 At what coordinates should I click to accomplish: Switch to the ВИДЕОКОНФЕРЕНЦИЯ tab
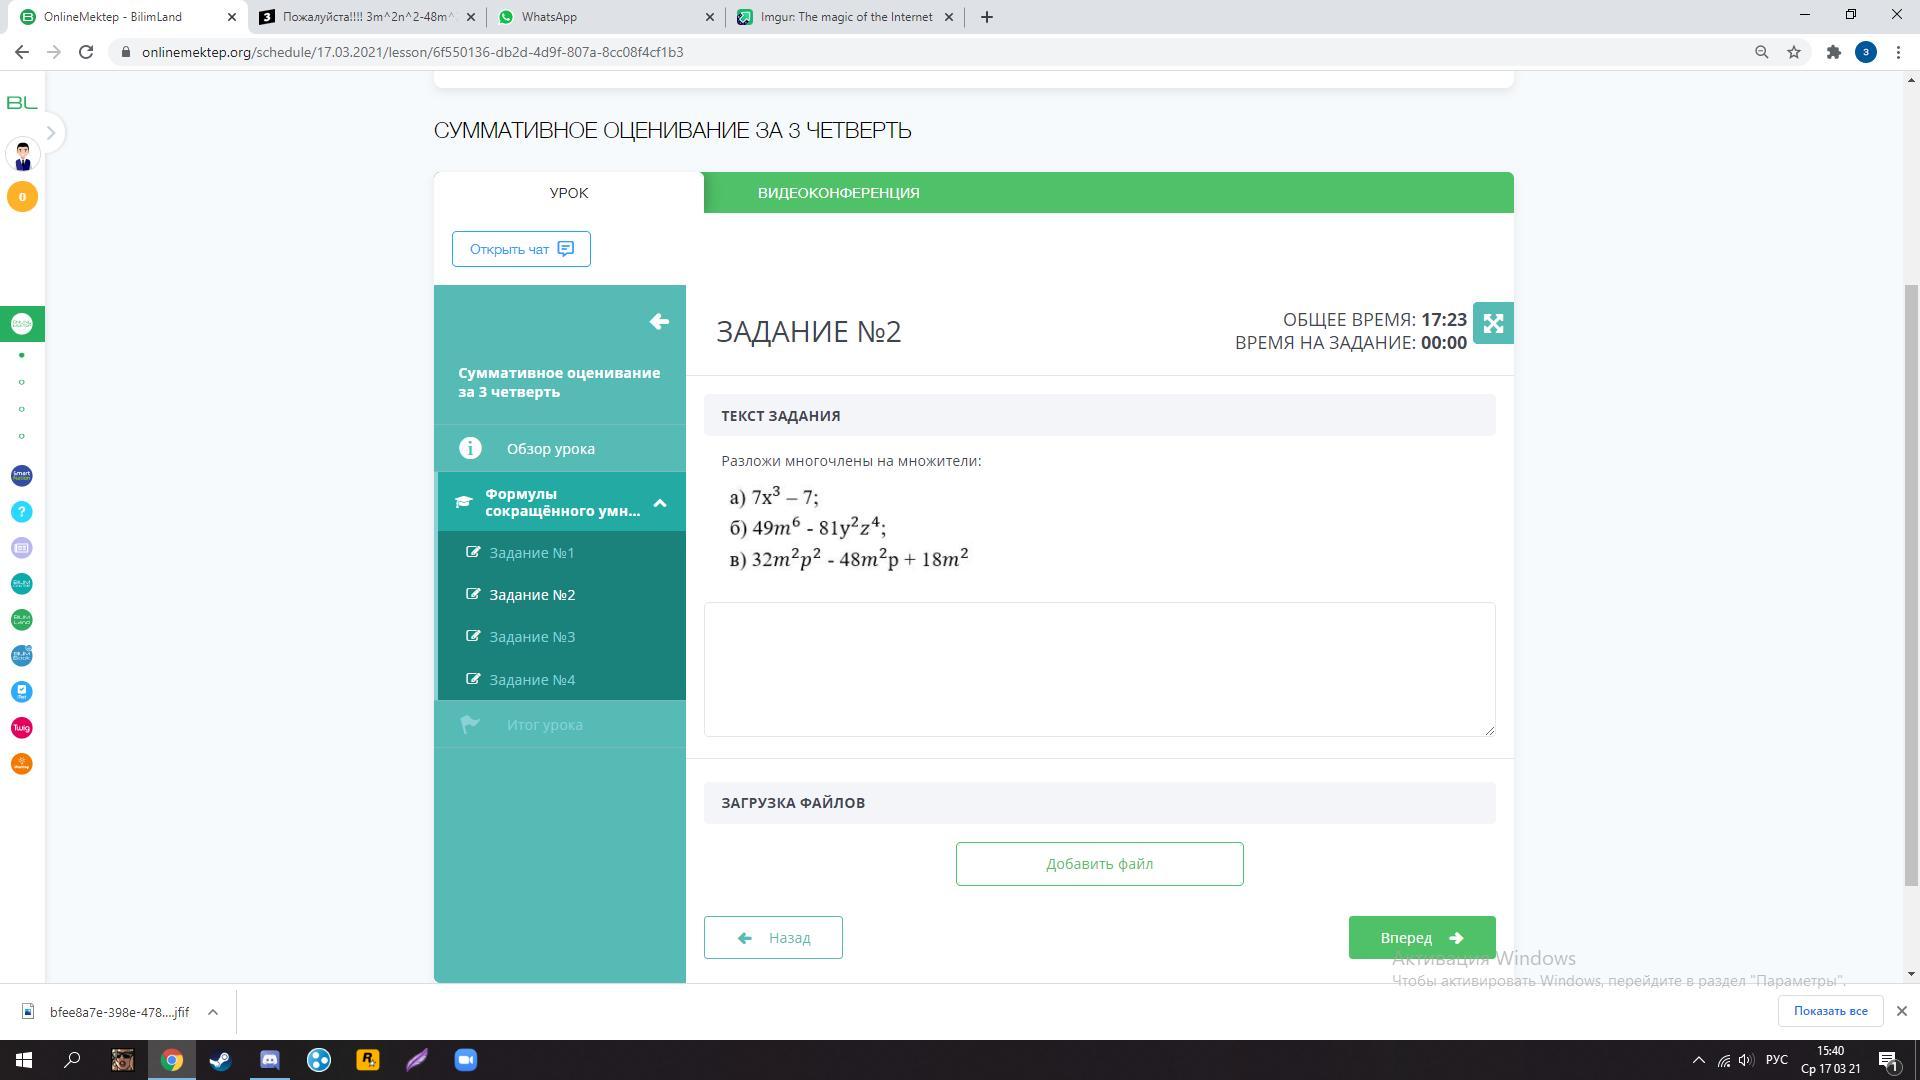click(x=838, y=193)
